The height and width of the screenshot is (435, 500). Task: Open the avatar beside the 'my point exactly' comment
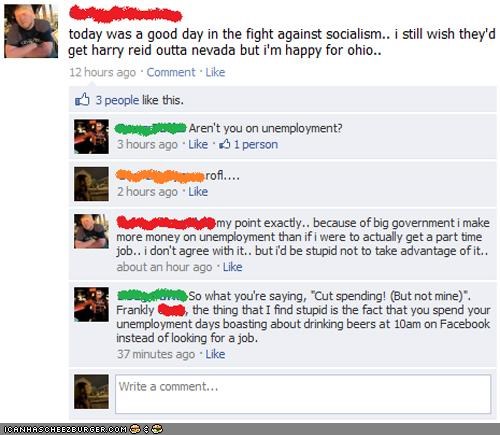[x=91, y=231]
